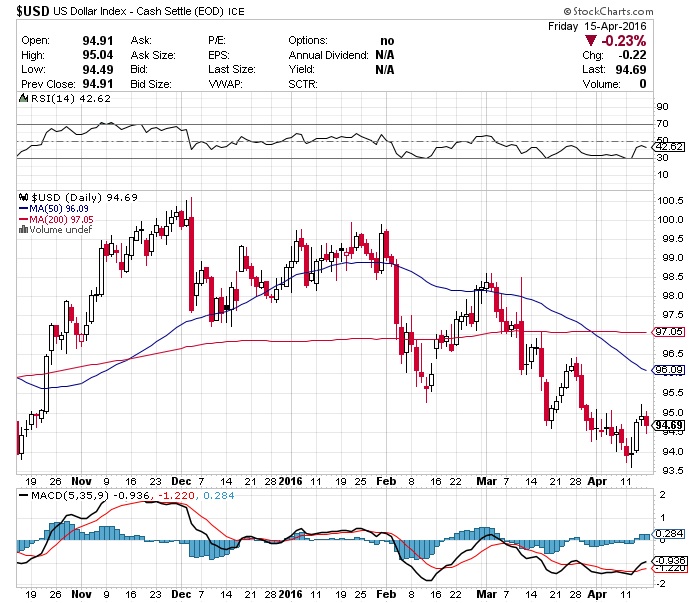The height and width of the screenshot is (603, 700).
Task: Click the MACD signal value -1.220 in legend
Action: pyautogui.click(x=176, y=495)
